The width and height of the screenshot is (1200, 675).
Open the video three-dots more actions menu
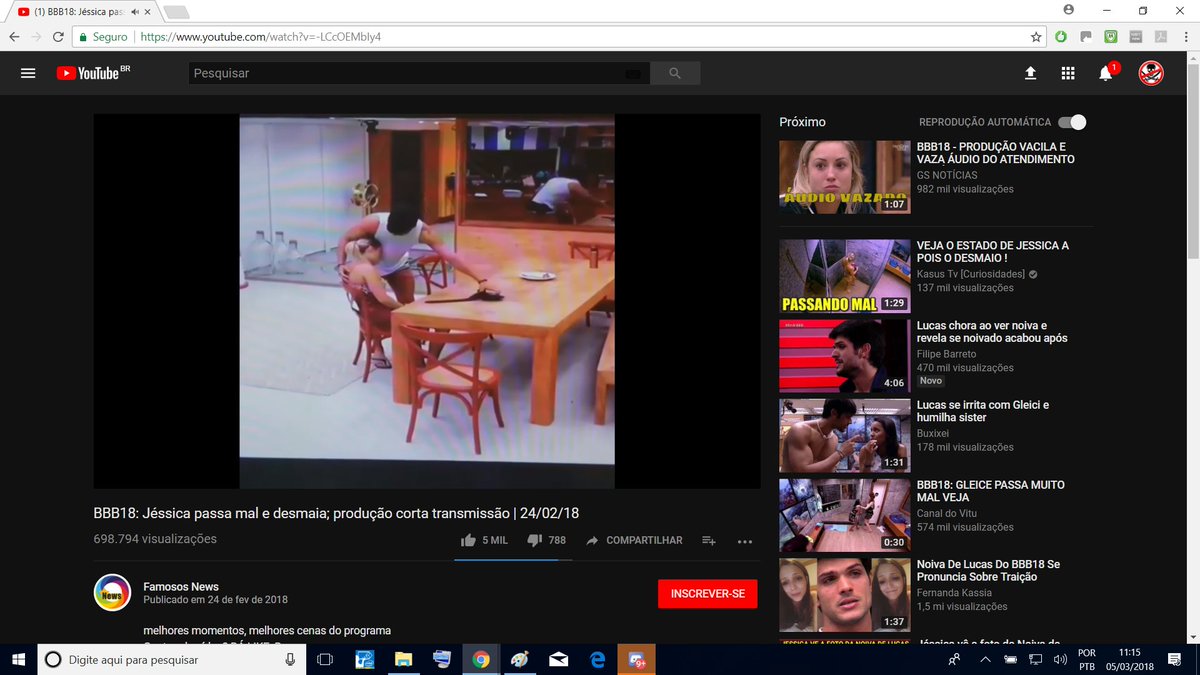pos(745,541)
